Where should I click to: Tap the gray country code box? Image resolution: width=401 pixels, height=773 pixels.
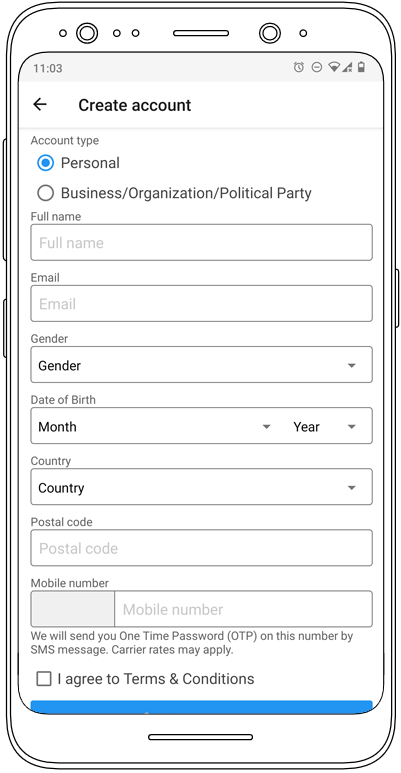(73, 609)
